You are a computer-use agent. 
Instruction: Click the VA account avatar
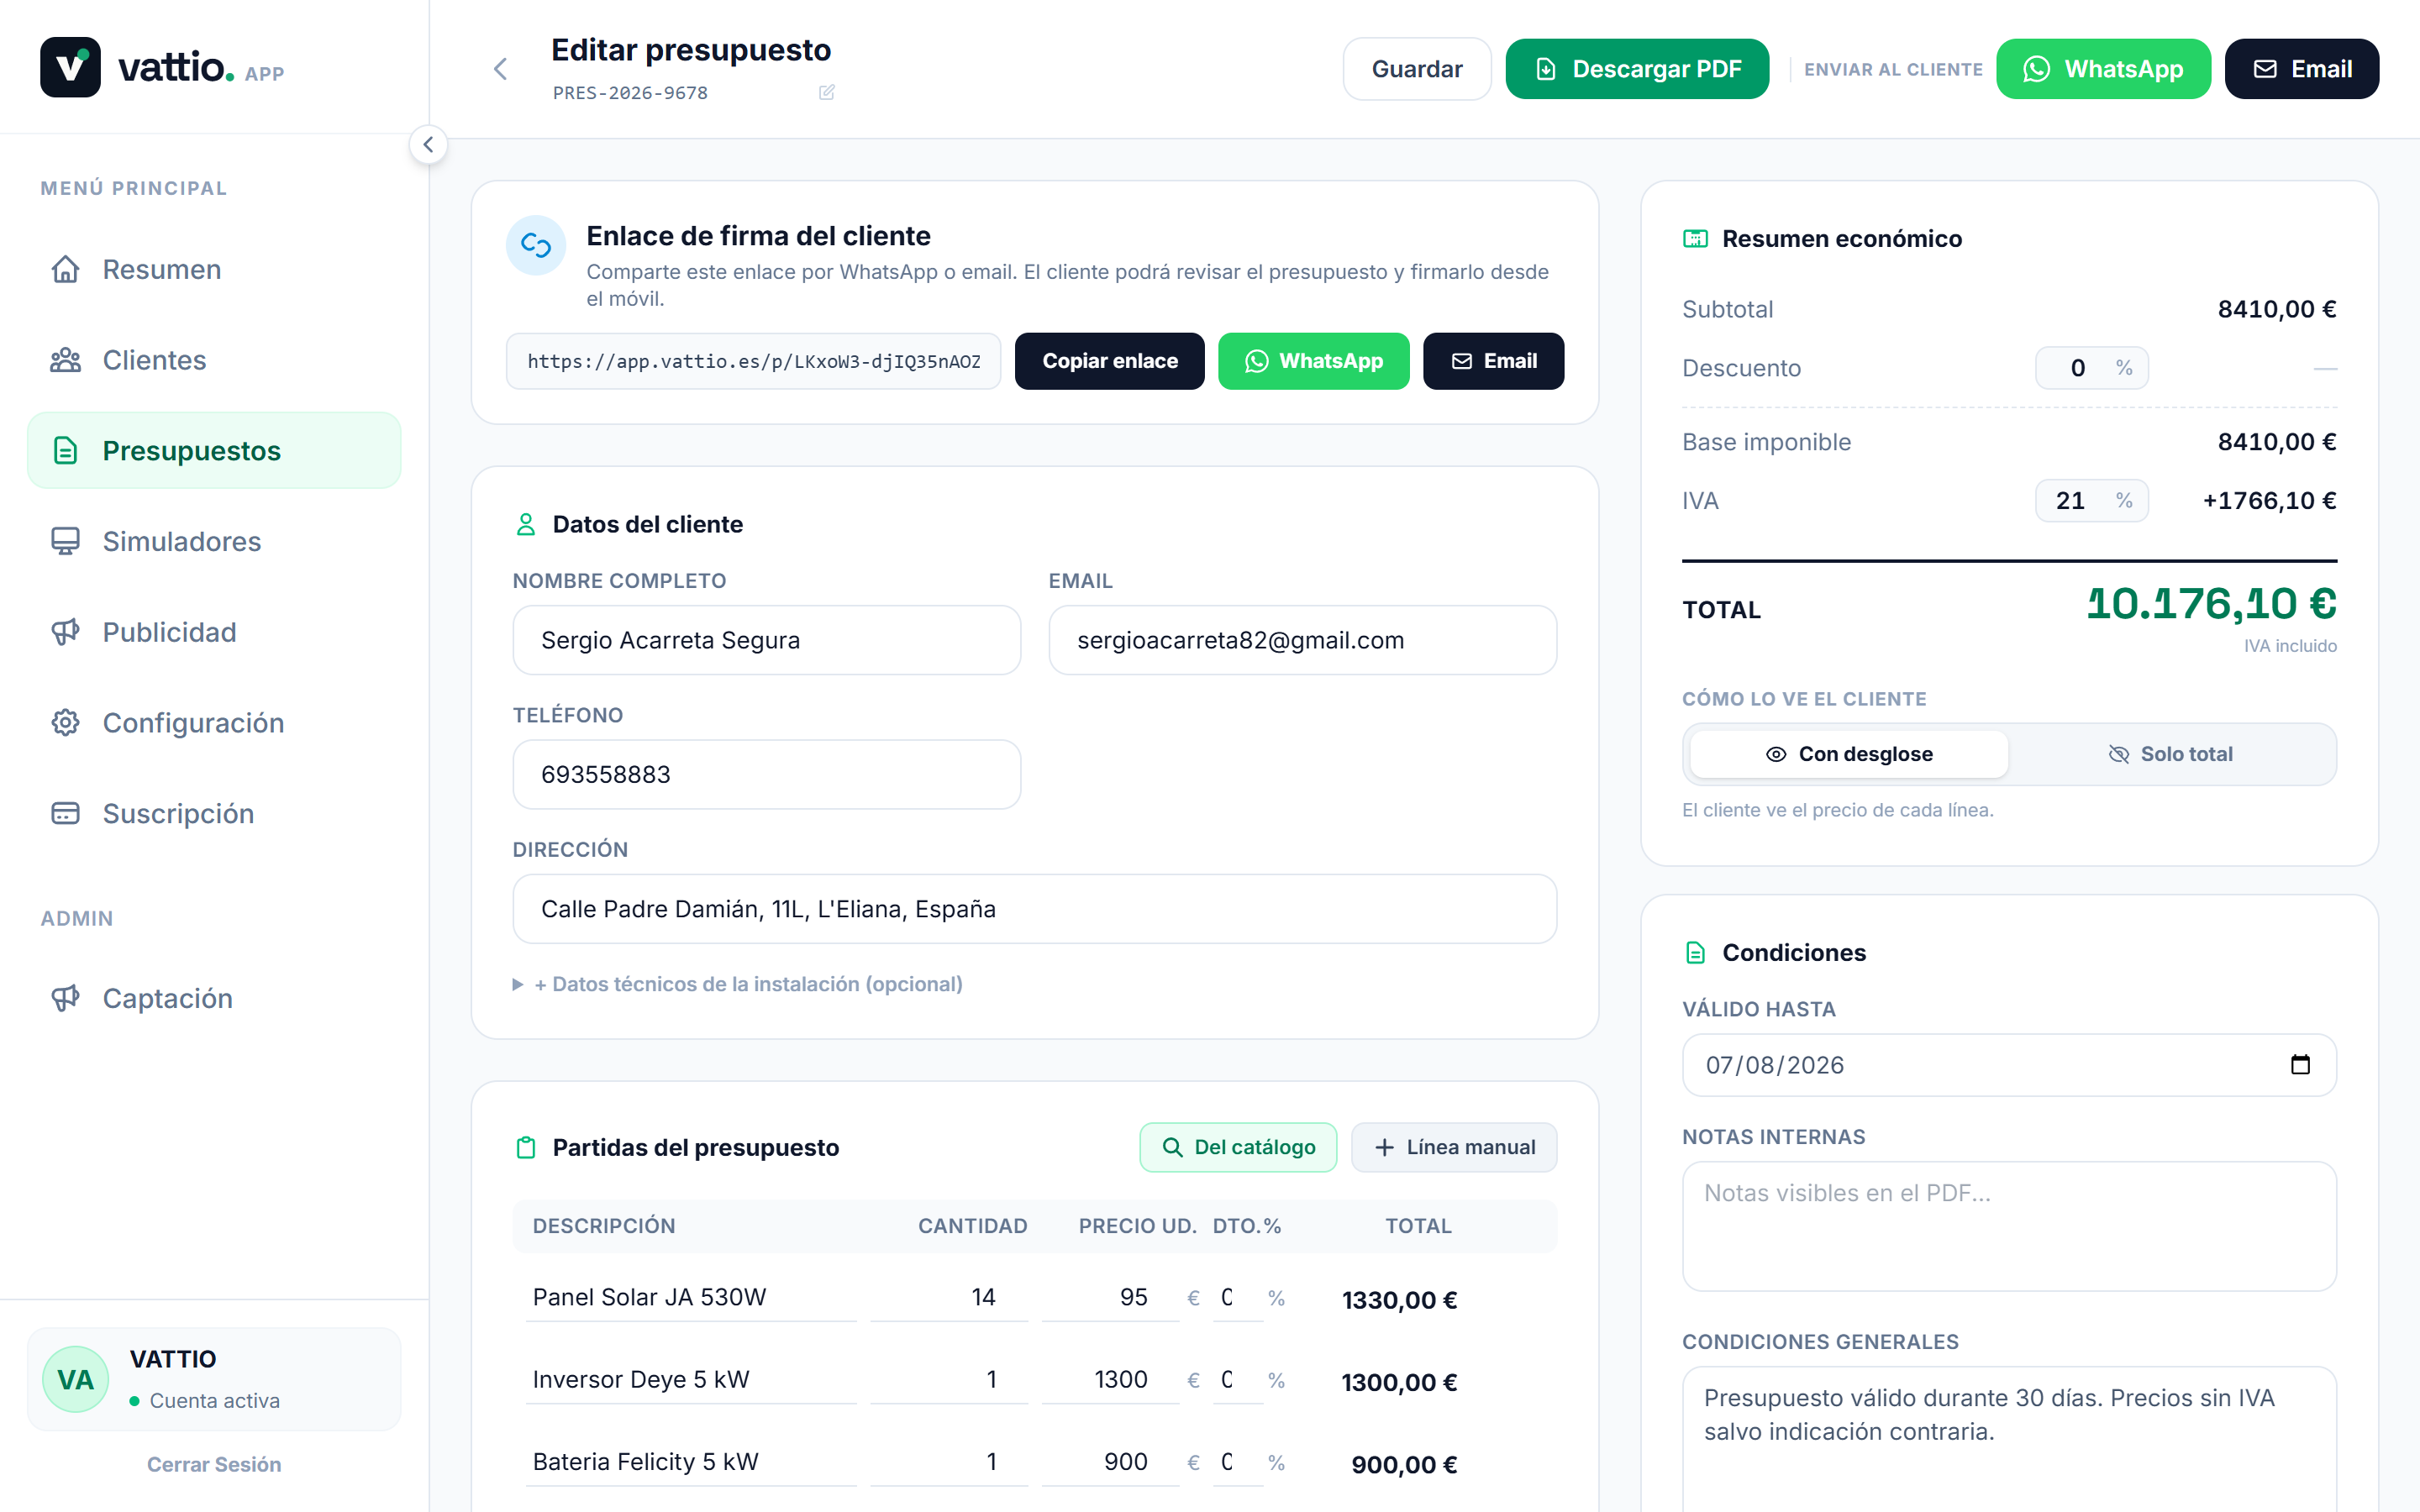(75, 1379)
